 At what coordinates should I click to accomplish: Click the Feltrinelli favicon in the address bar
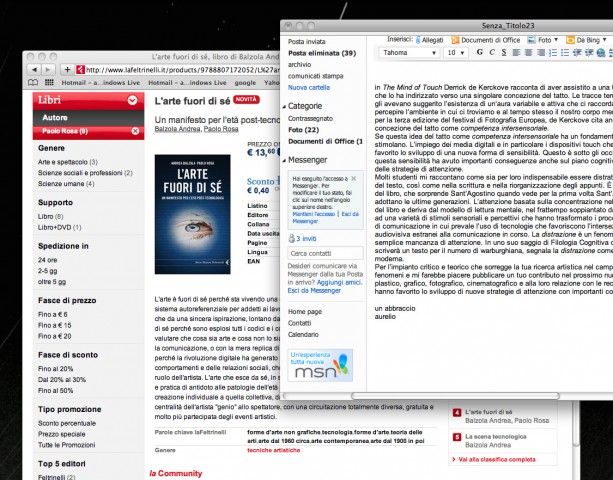(81, 70)
